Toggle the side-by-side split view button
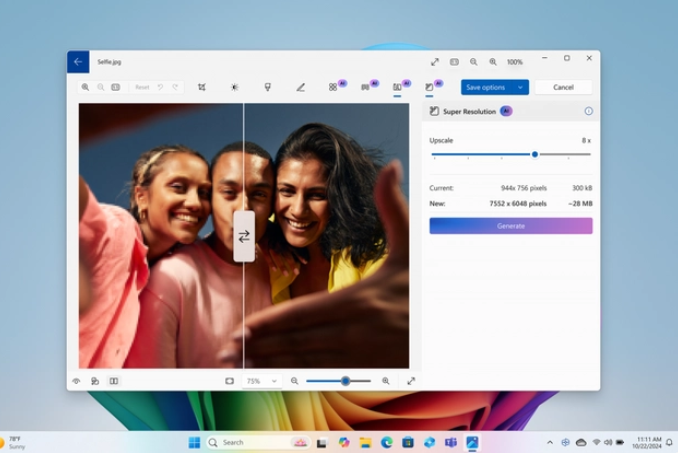This screenshot has height=453, width=678. click(114, 381)
